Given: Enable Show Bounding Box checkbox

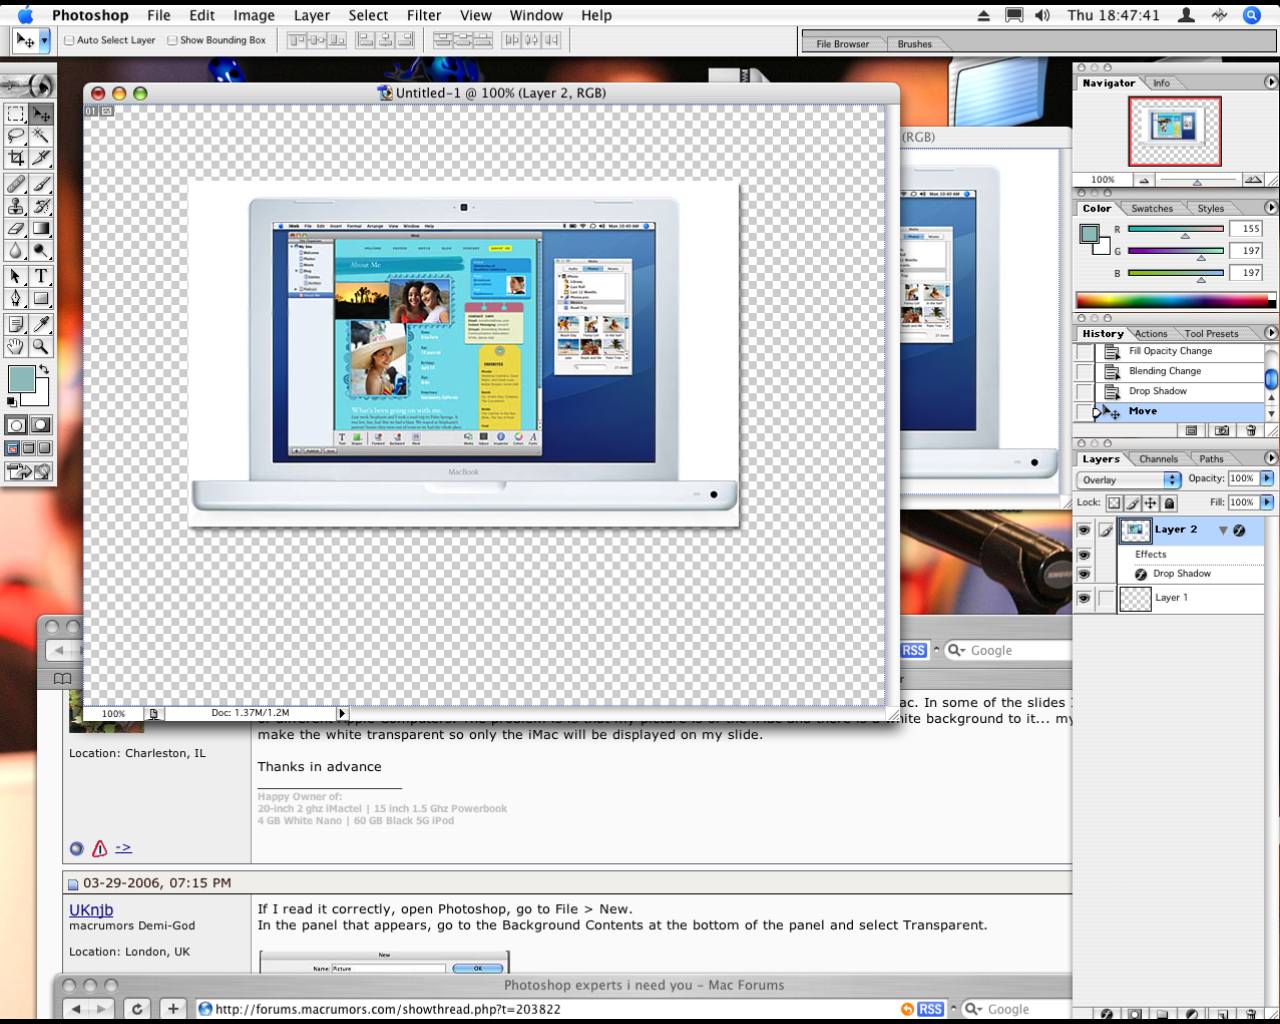Looking at the screenshot, I should (172, 40).
